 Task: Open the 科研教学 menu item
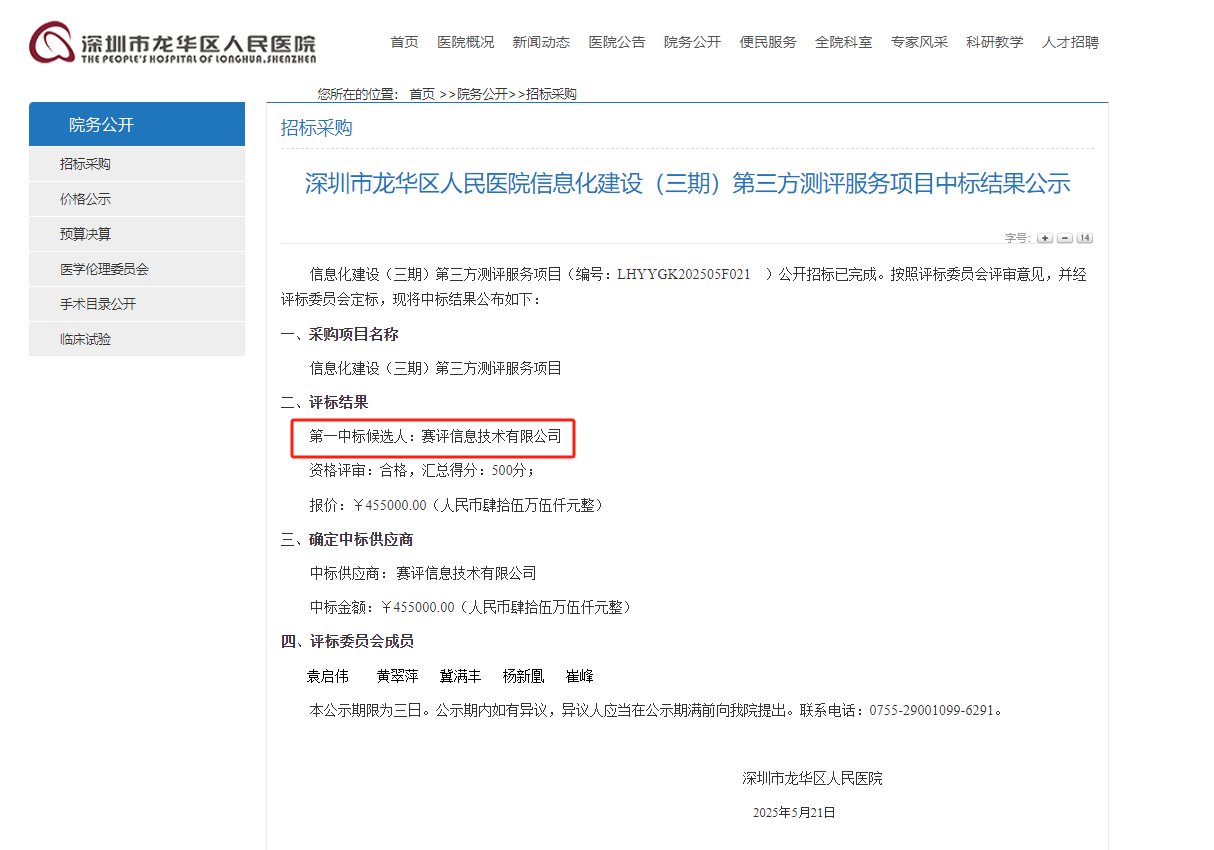(994, 42)
